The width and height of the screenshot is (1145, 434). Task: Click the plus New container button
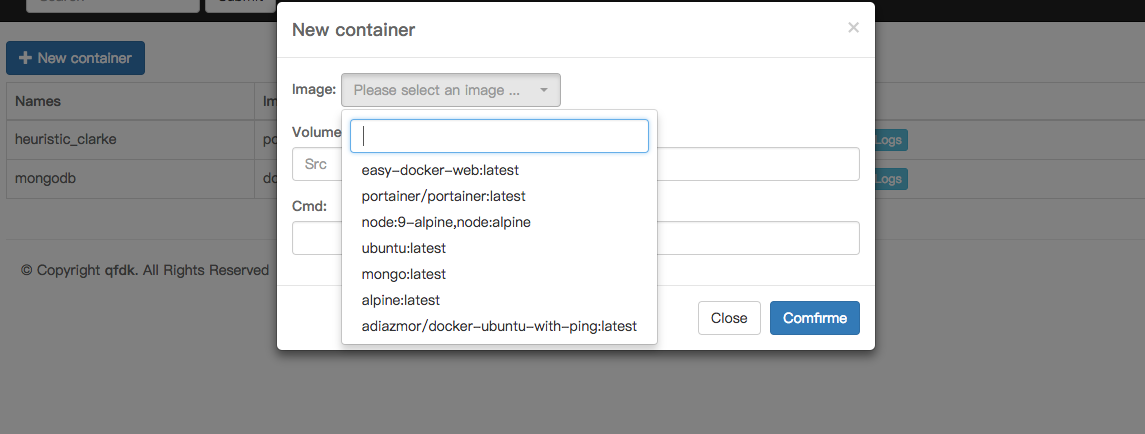pos(75,58)
